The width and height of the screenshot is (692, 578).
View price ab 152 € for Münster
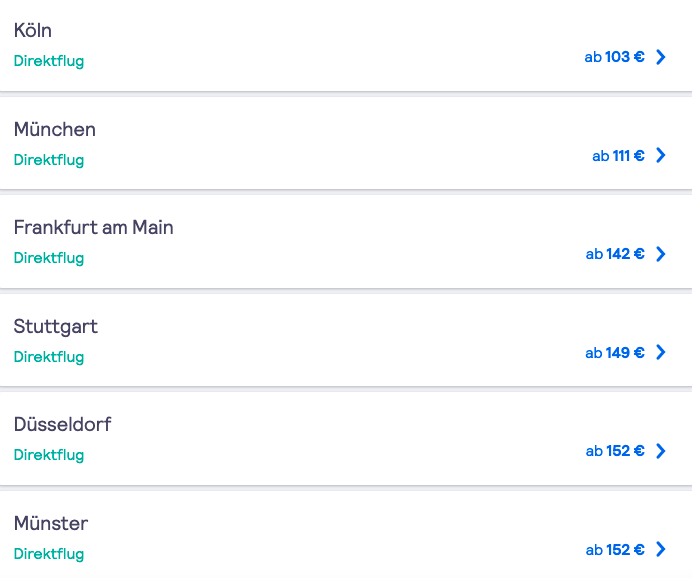pyautogui.click(x=615, y=550)
